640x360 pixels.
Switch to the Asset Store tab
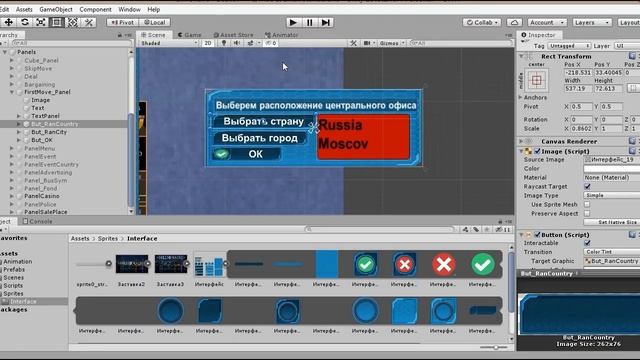[x=233, y=35]
